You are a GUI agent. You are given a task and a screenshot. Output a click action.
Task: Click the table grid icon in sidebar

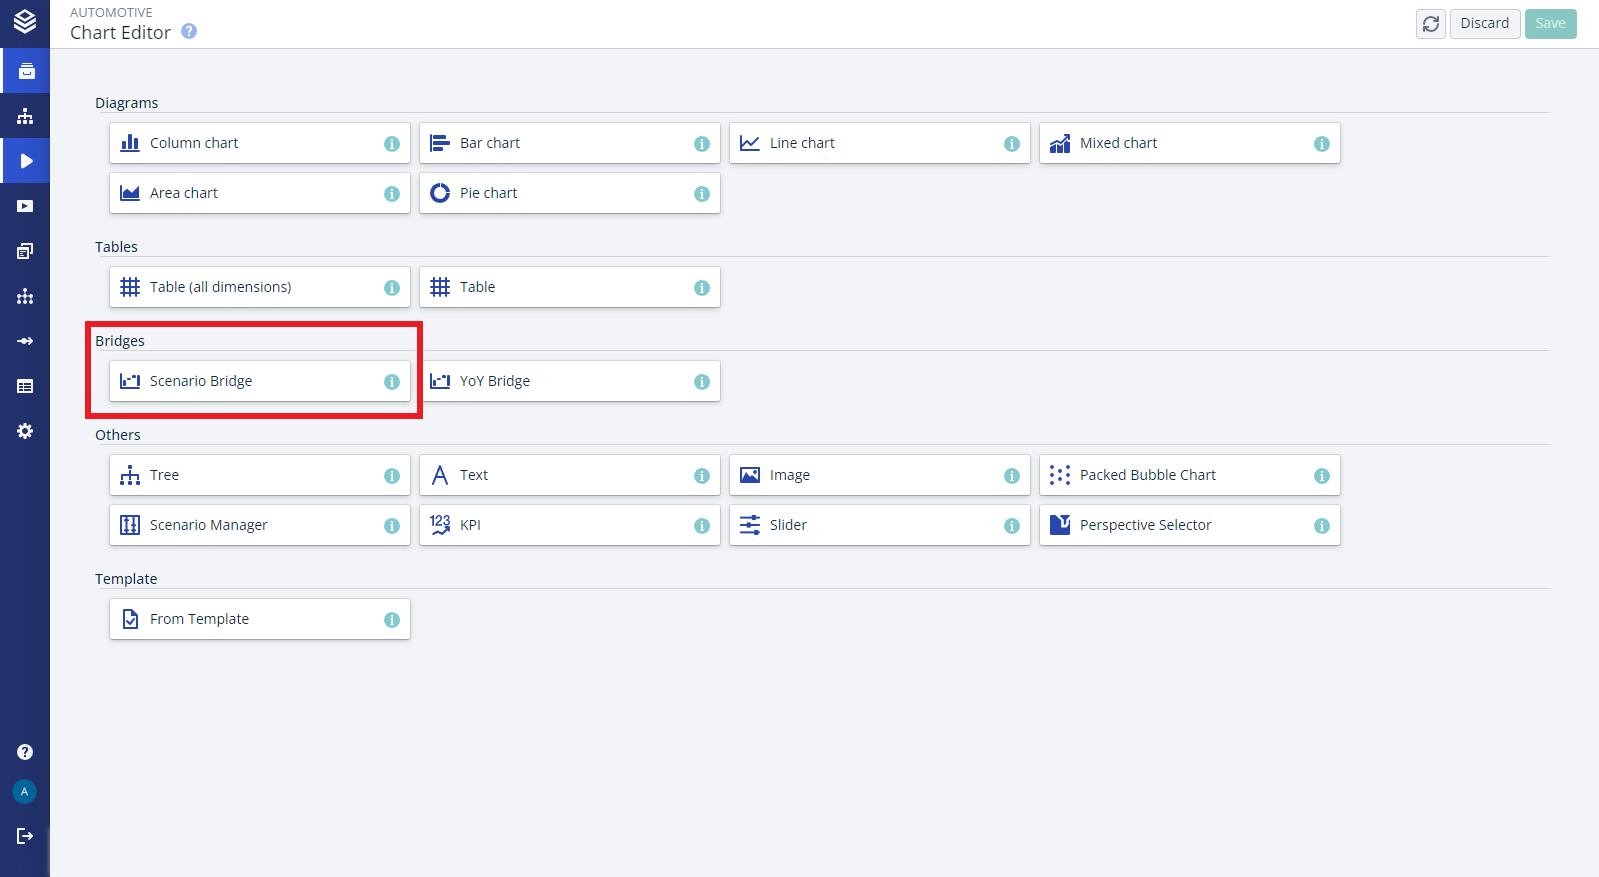point(25,387)
